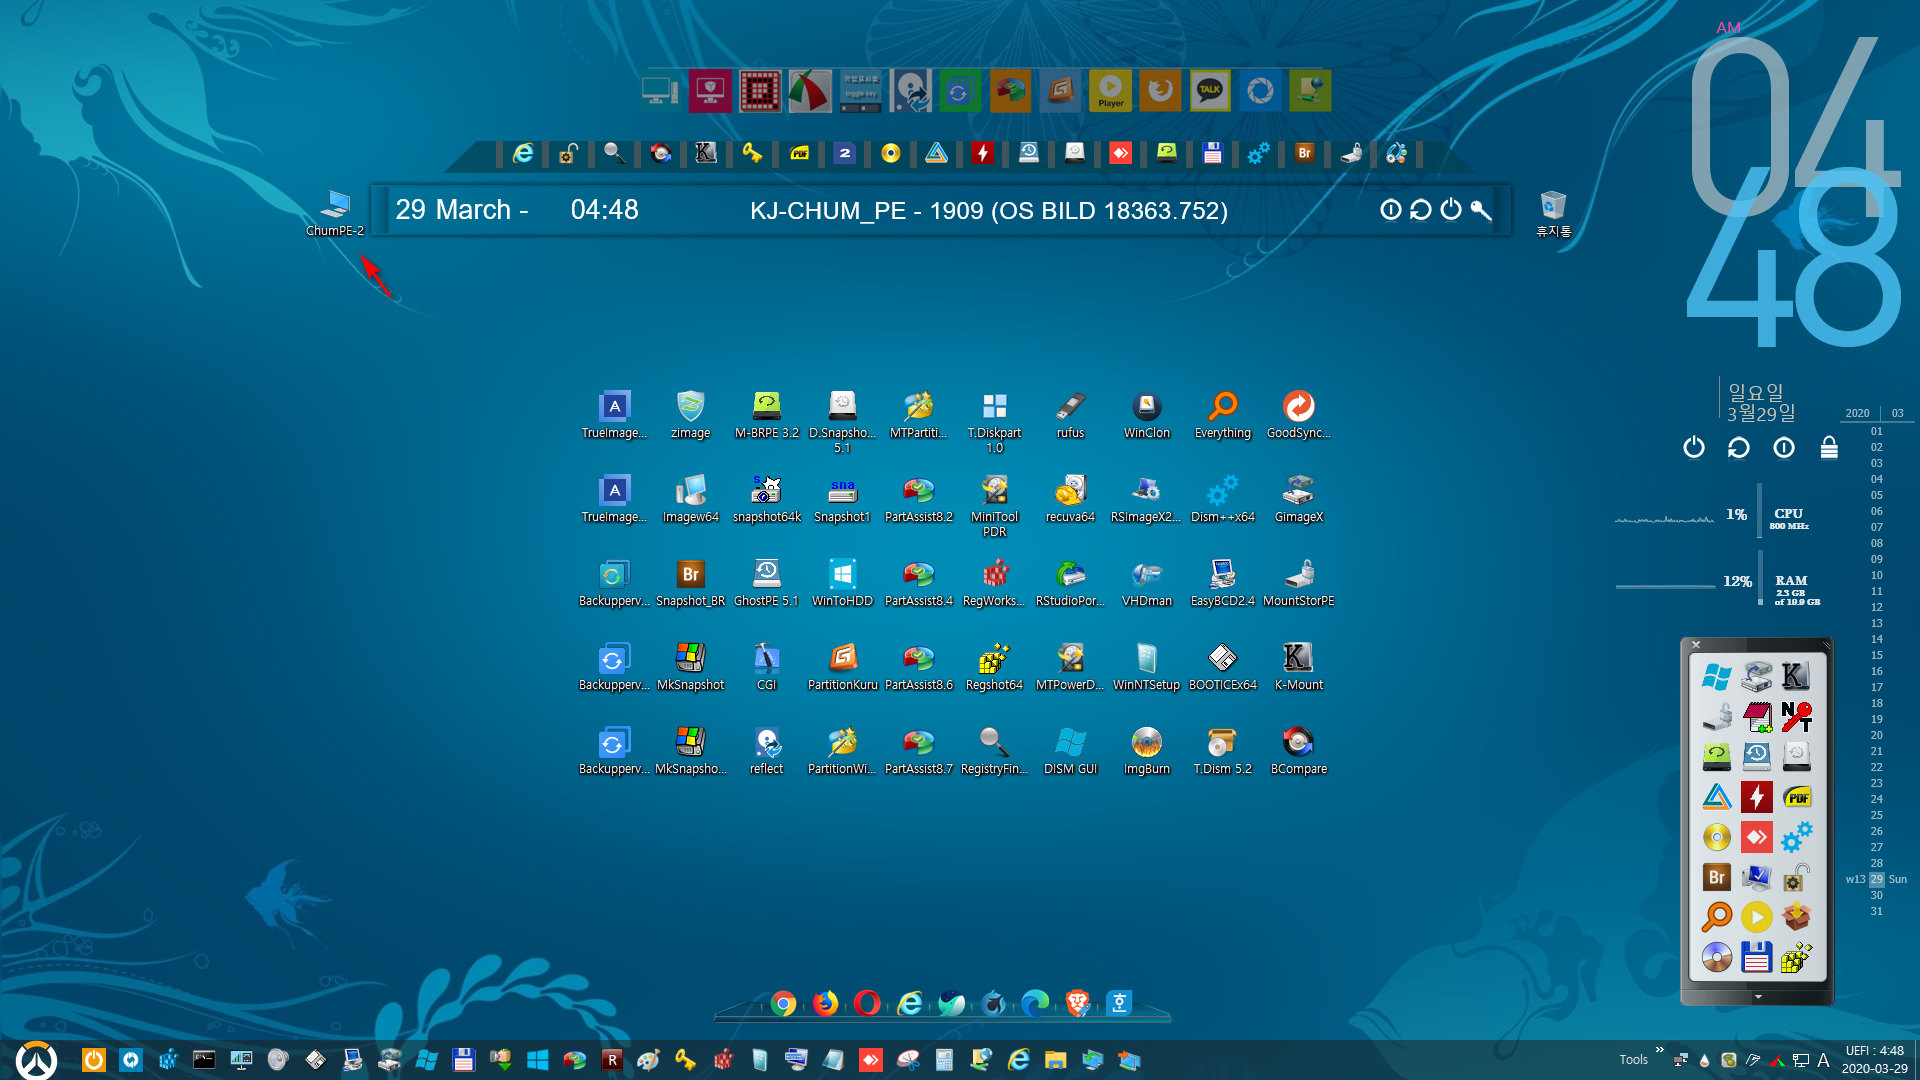Open the file explorer folder on taskbar
1920x1080 pixels.
pos(1055,1060)
